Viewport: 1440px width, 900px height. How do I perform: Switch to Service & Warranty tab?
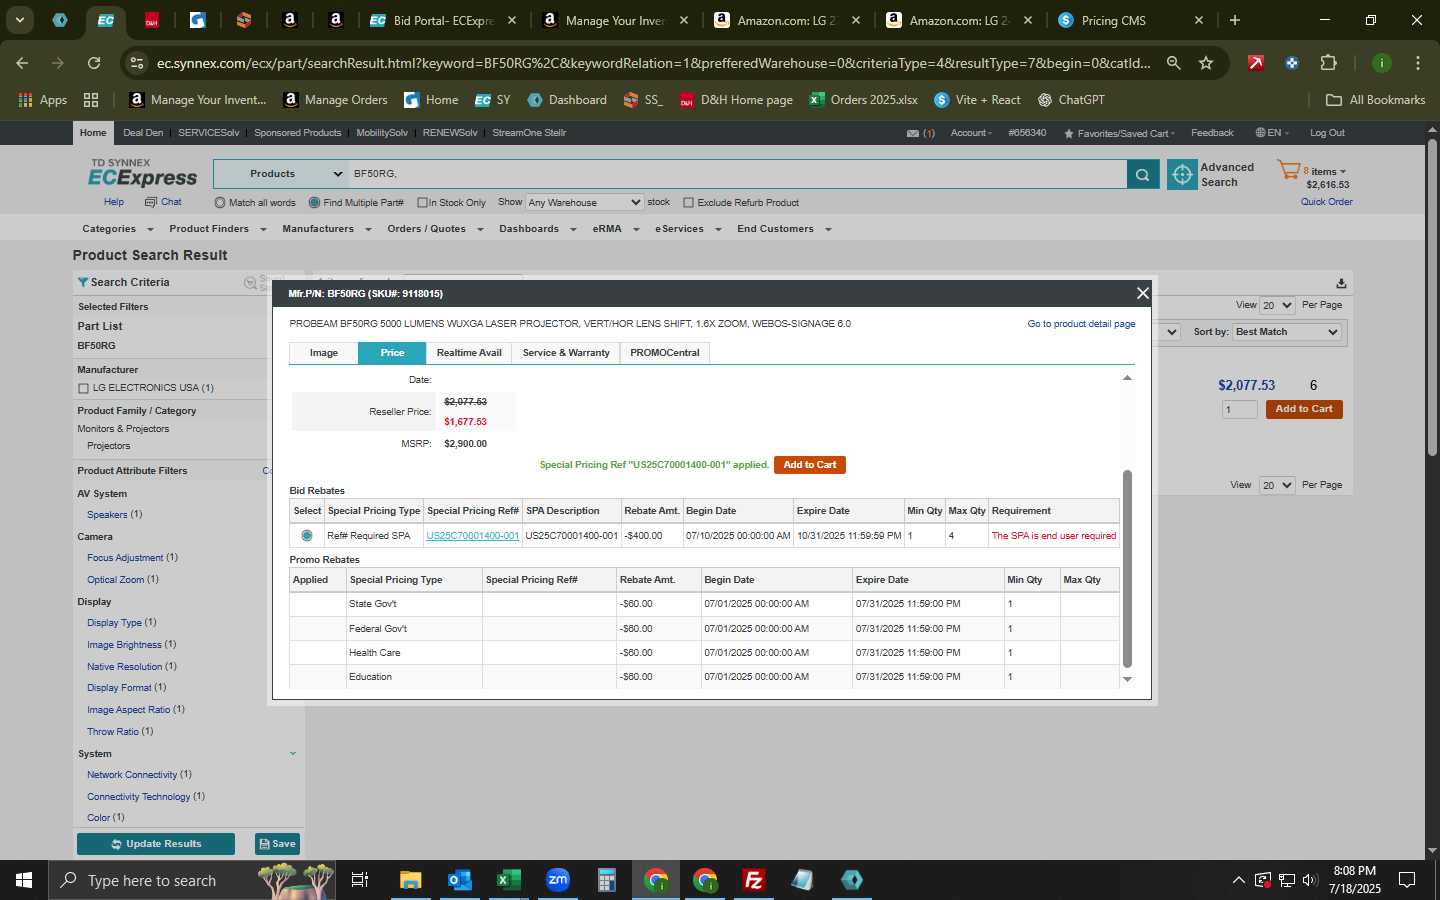[566, 353]
